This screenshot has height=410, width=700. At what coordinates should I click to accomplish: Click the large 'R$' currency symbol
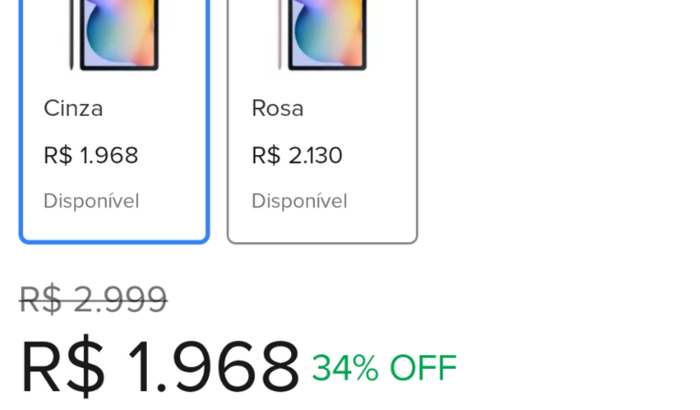pyautogui.click(x=62, y=367)
